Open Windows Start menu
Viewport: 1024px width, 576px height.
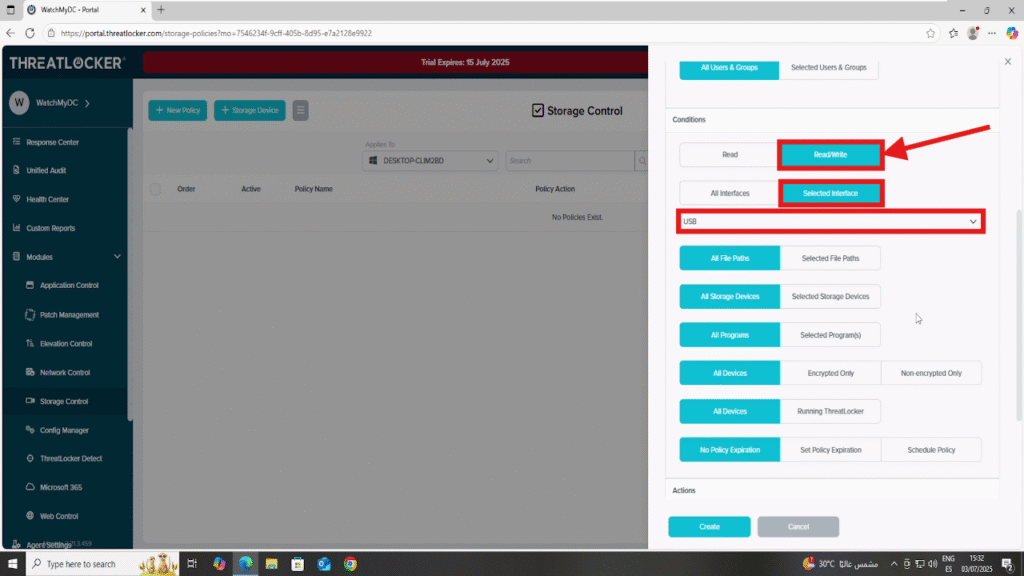tap(12, 564)
